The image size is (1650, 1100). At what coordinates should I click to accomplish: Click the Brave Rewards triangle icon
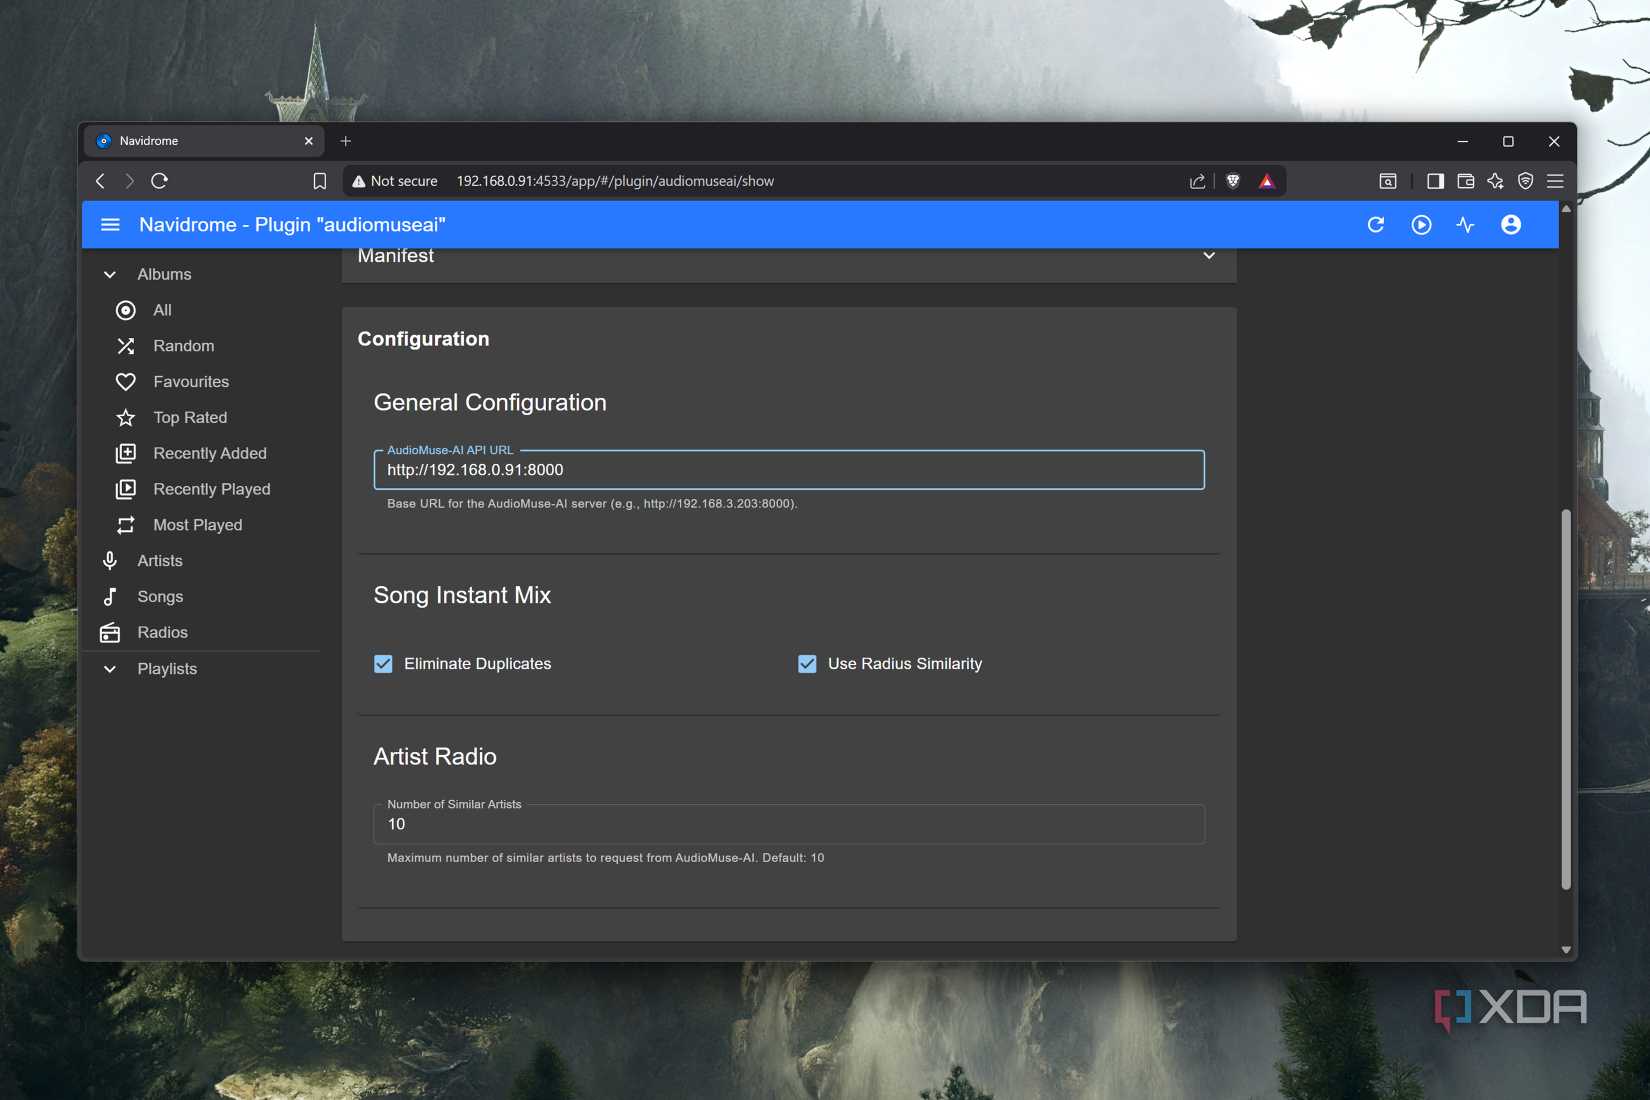click(x=1267, y=181)
